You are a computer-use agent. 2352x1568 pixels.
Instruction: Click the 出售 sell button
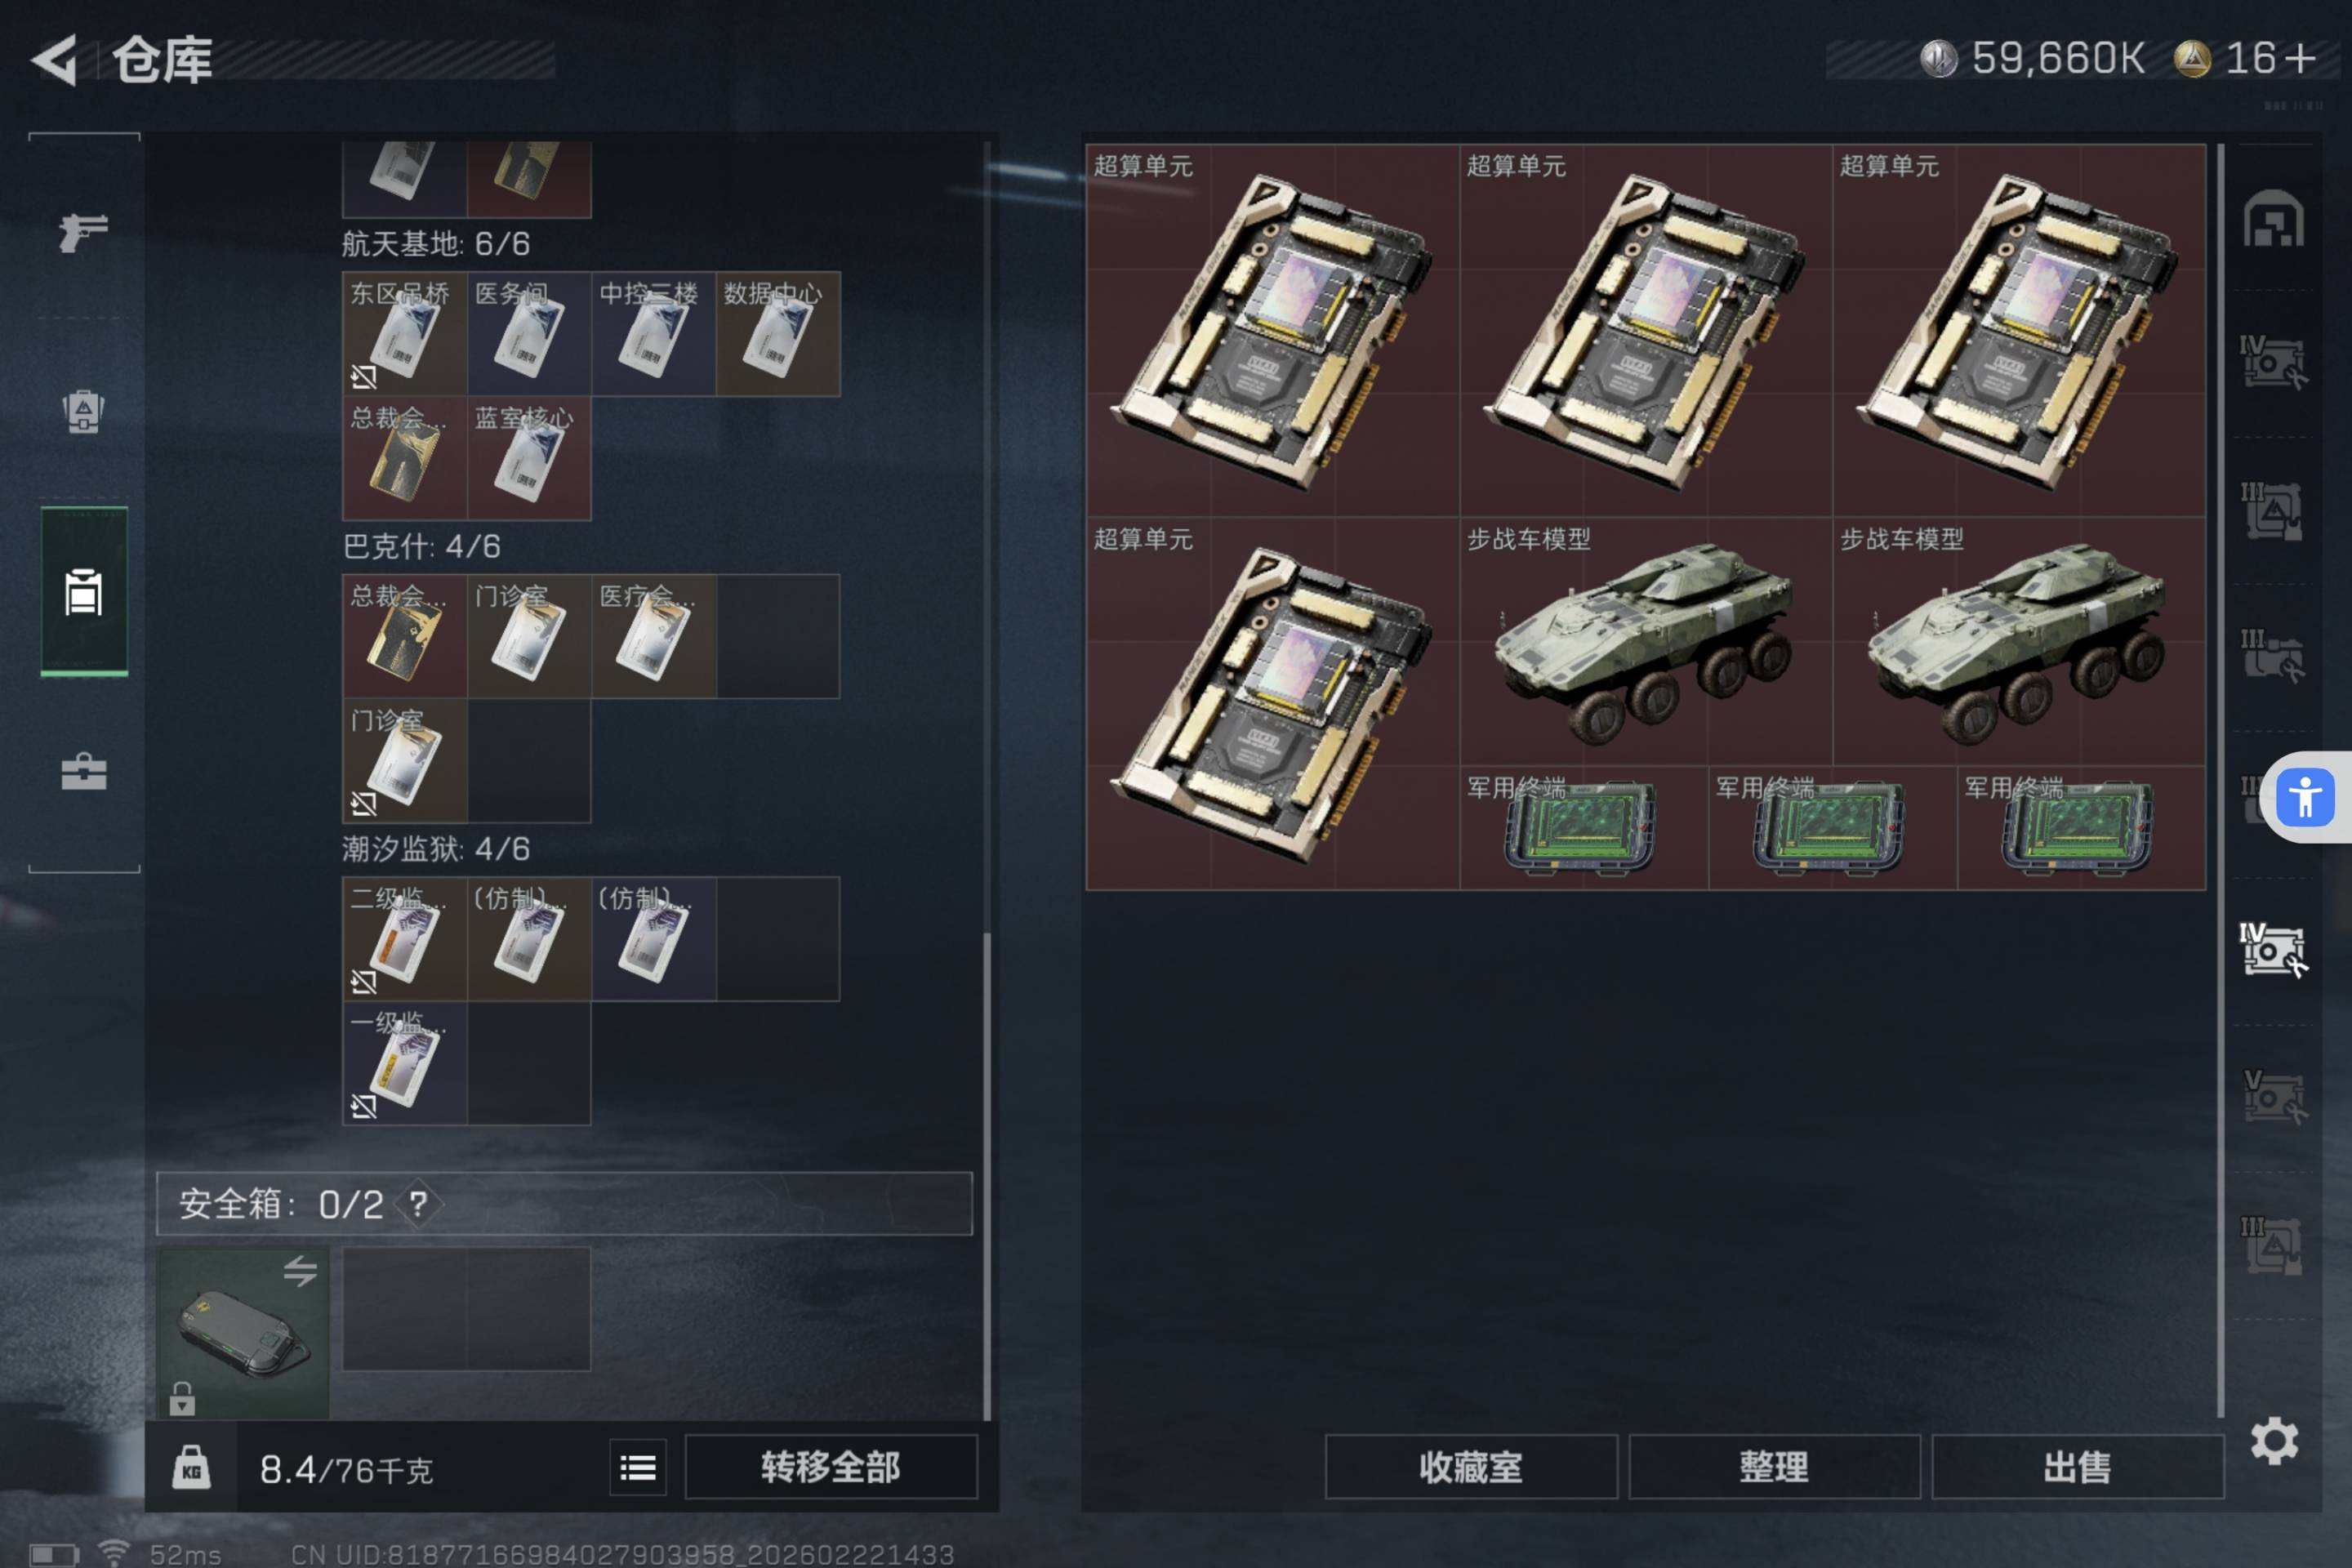(2077, 1467)
